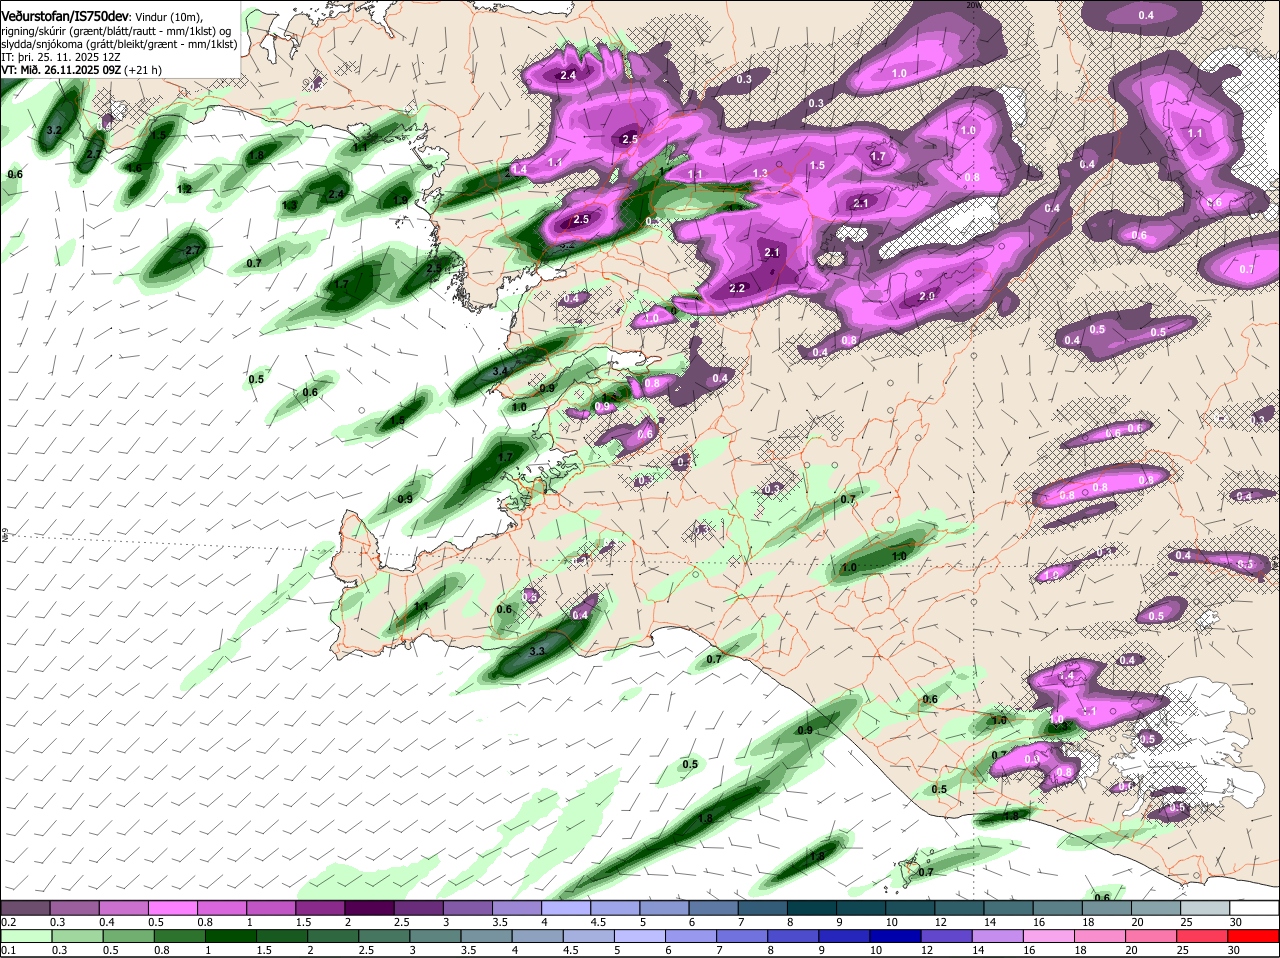Click the light grey 25–30 snow legend swatch
Viewport: 1280px width, 958px height.
pos(1207,907)
